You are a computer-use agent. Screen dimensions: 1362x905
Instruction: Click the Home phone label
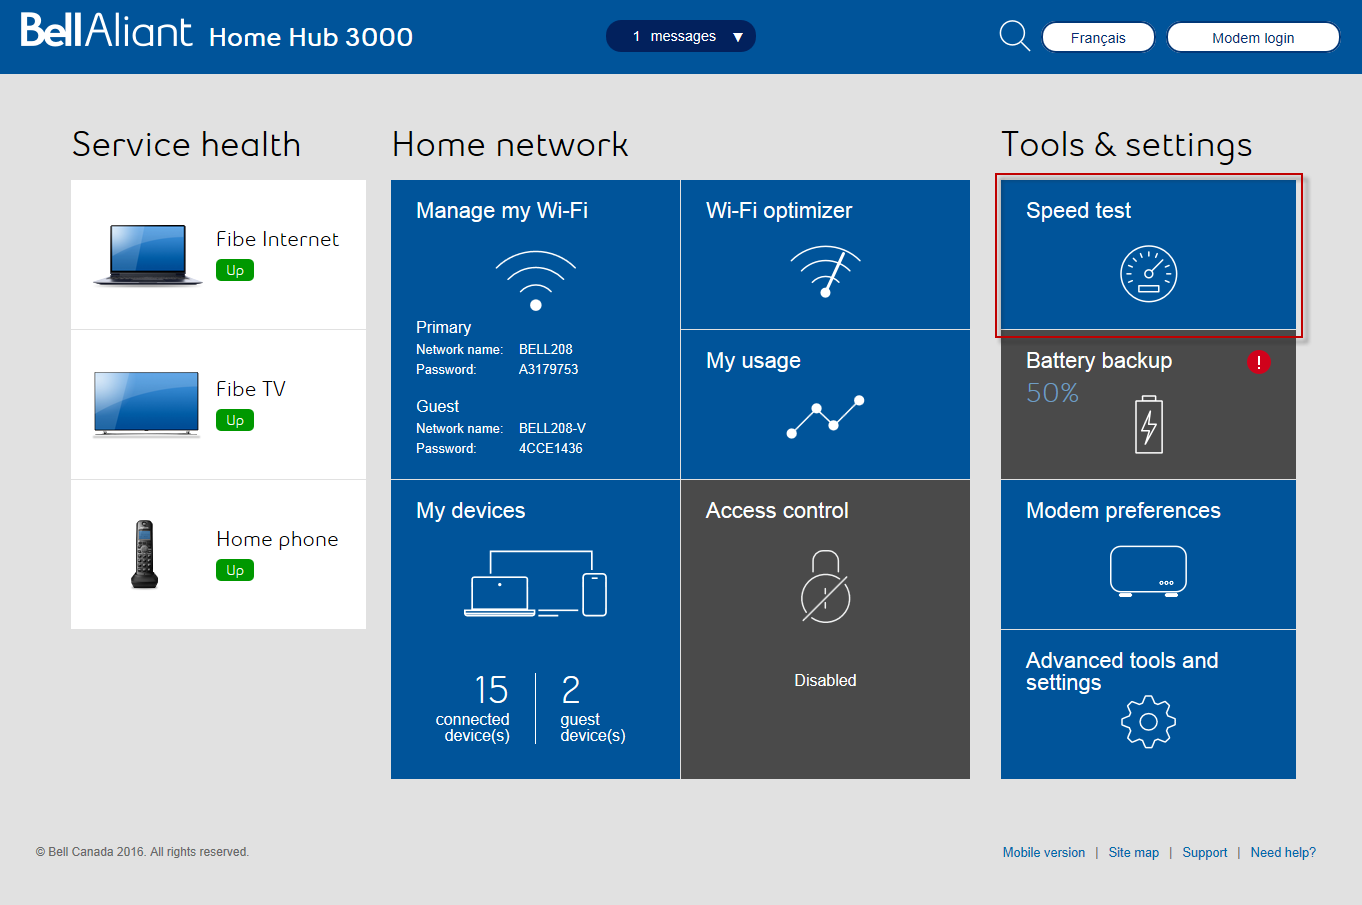click(x=277, y=539)
